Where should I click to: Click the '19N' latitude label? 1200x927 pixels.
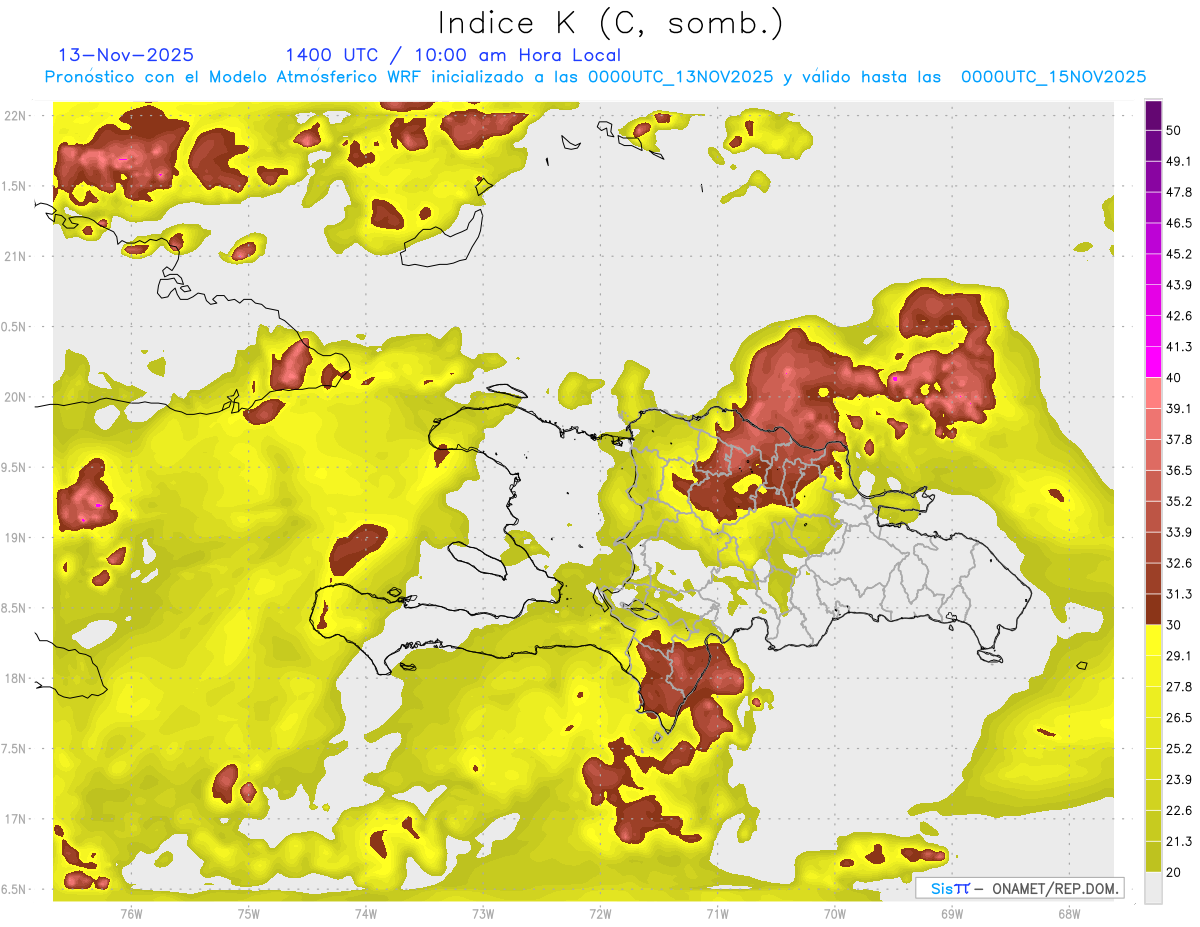(16, 537)
